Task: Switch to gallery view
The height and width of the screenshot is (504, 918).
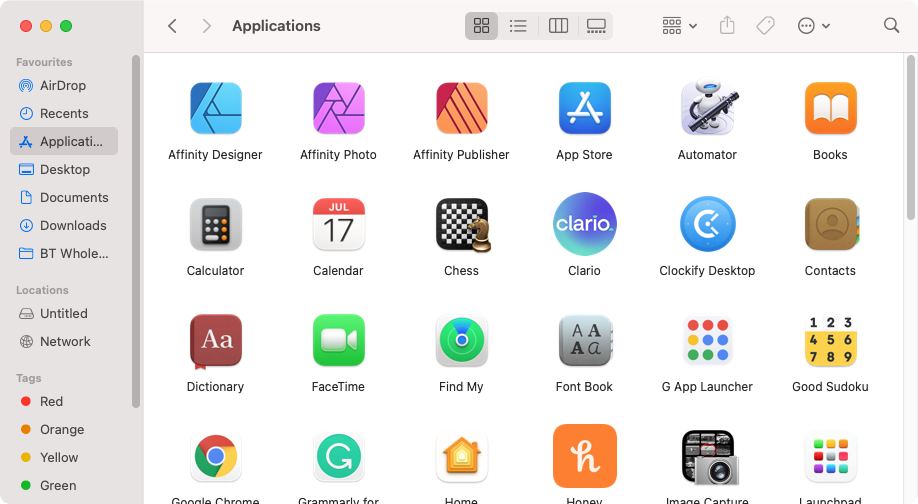Action: (596, 26)
